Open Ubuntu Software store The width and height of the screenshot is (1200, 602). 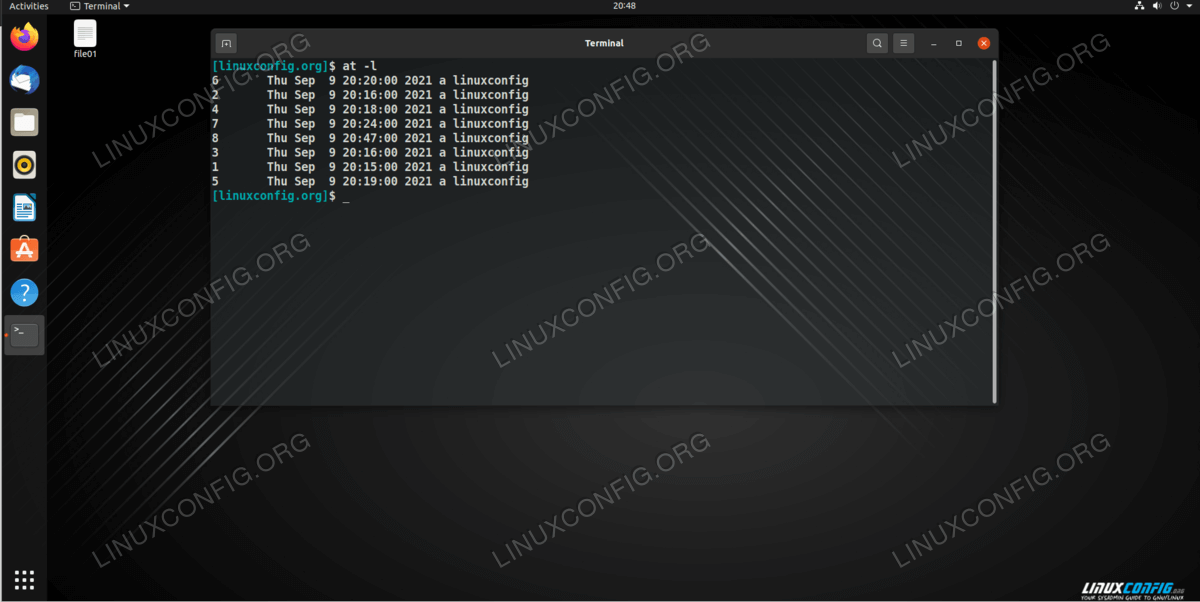pyautogui.click(x=24, y=250)
